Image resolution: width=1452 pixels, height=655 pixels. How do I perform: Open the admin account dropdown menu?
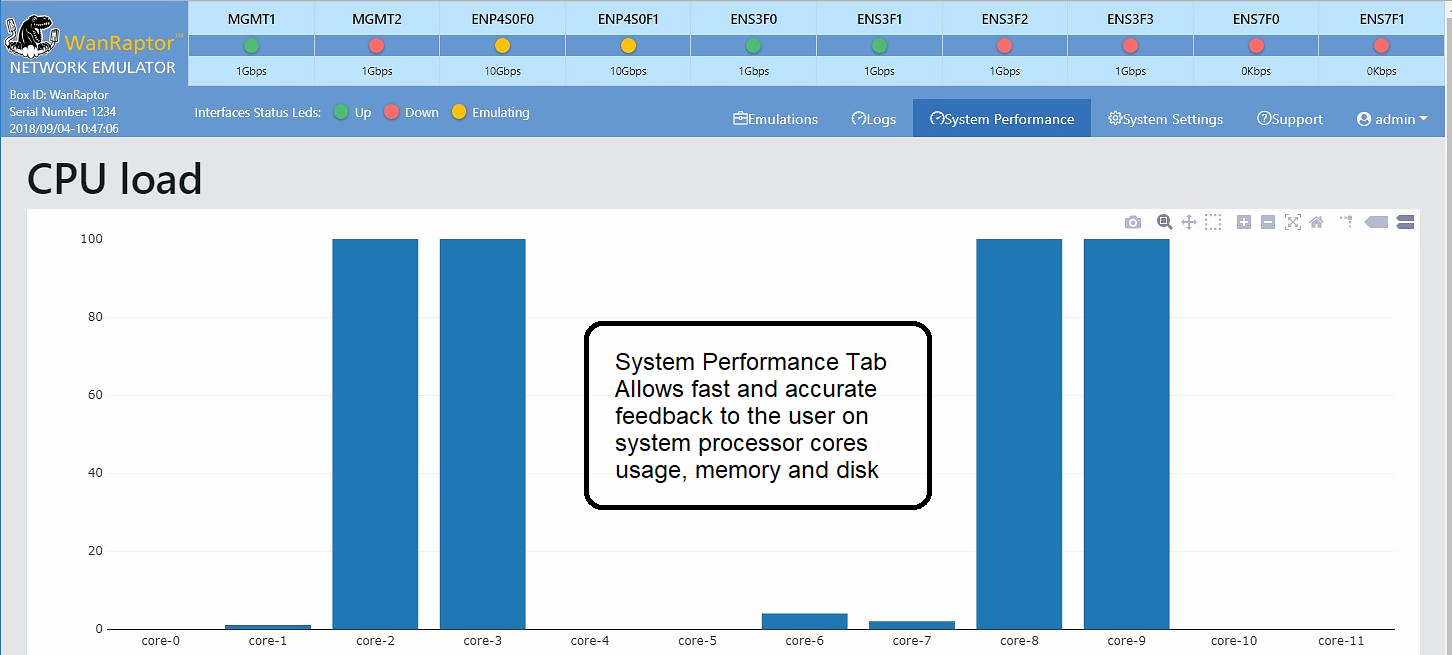[1392, 118]
